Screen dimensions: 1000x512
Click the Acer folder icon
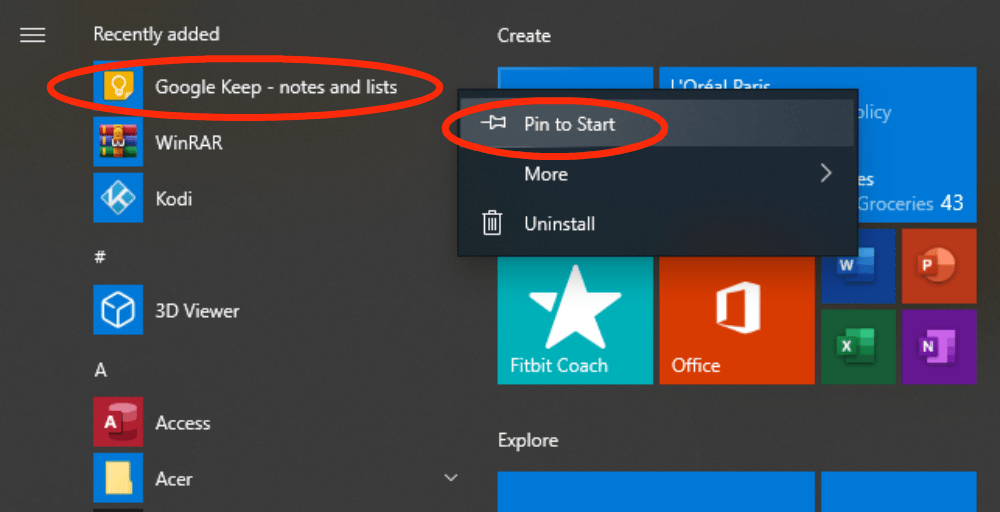point(118,478)
